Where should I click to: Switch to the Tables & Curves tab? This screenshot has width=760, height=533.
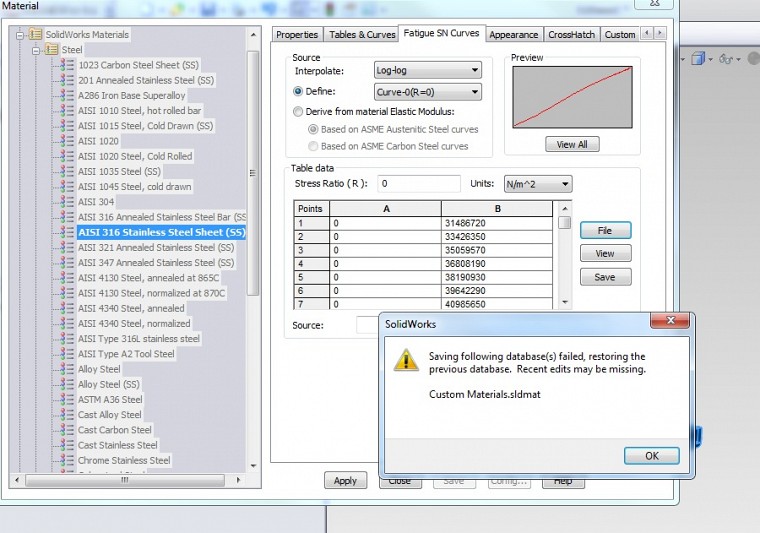(x=362, y=34)
